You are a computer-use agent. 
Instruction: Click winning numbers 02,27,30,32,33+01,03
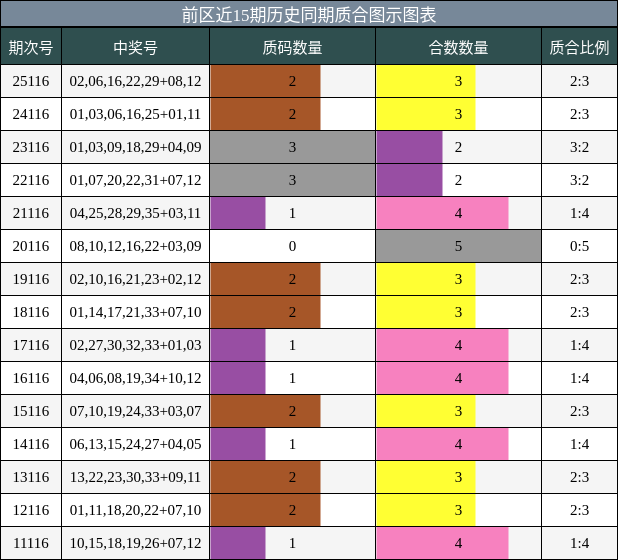(135, 345)
